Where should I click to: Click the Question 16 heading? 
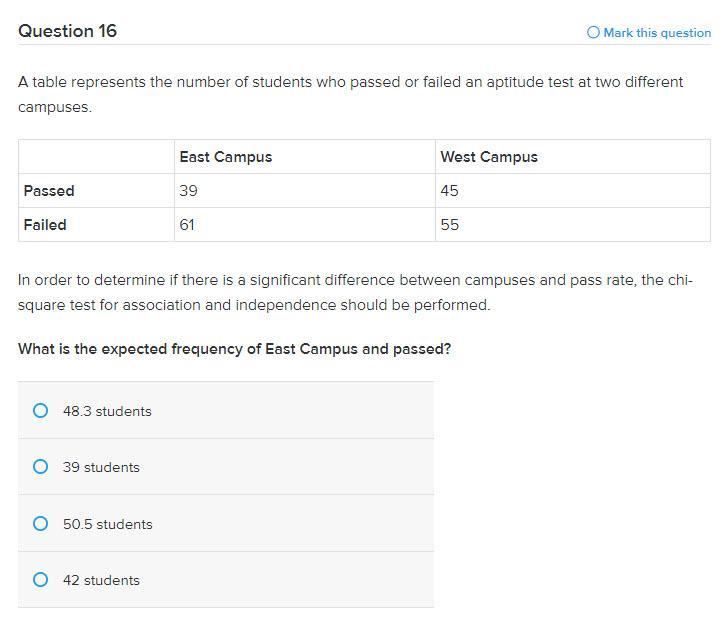tap(68, 31)
